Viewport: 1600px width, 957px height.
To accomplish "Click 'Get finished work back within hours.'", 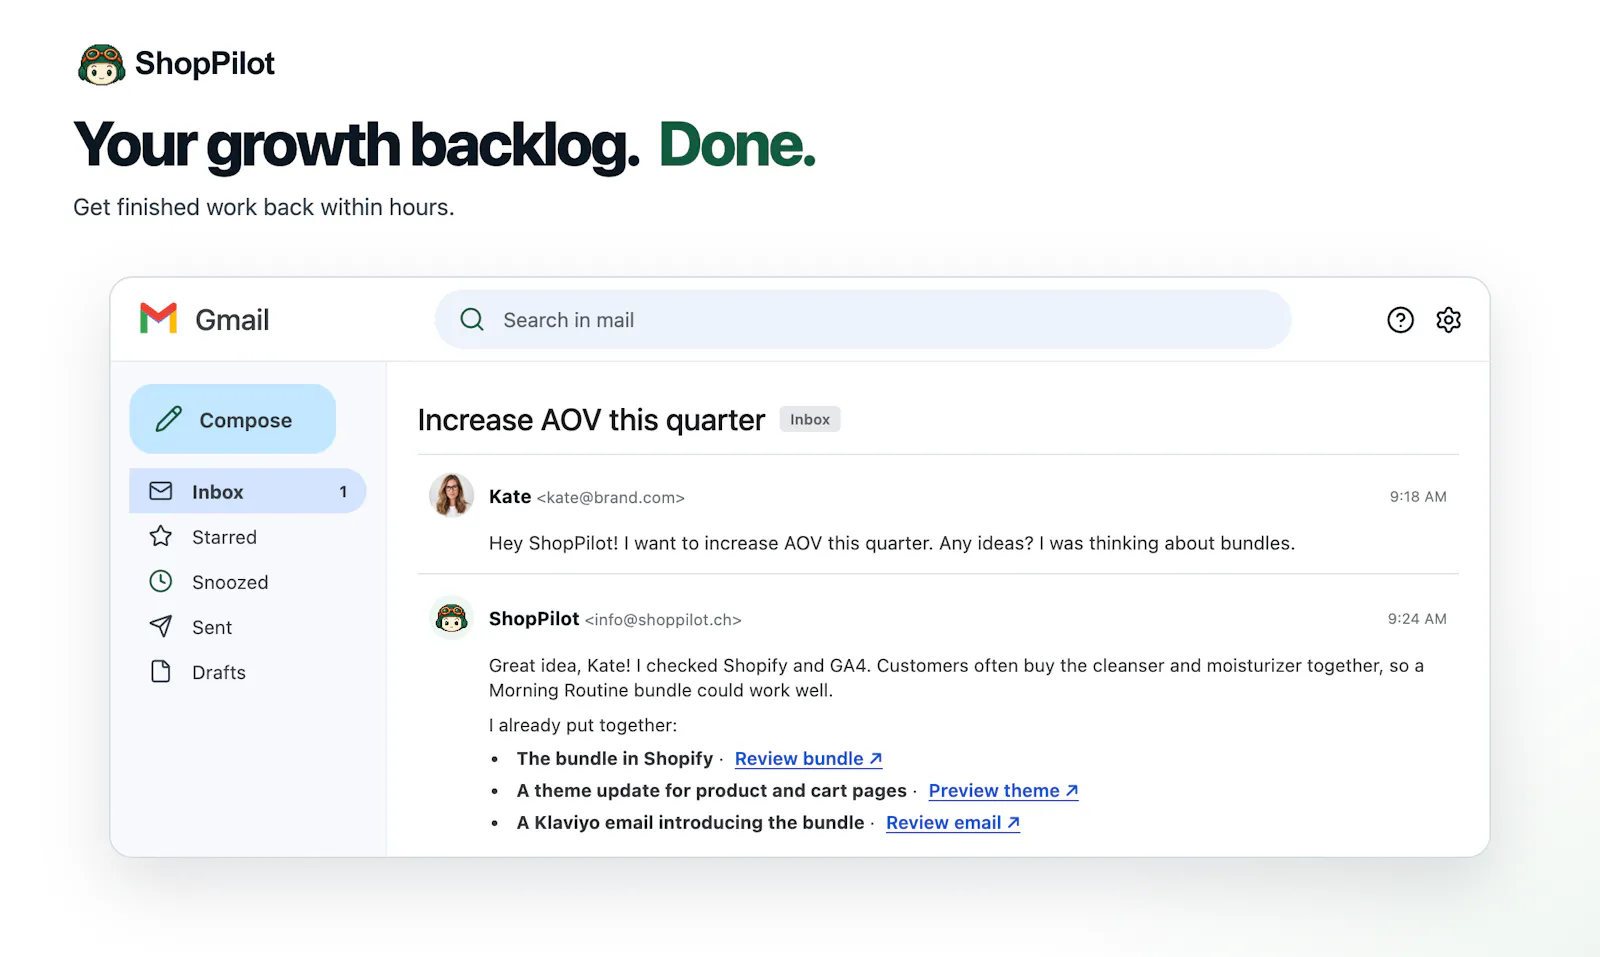I will (264, 207).
